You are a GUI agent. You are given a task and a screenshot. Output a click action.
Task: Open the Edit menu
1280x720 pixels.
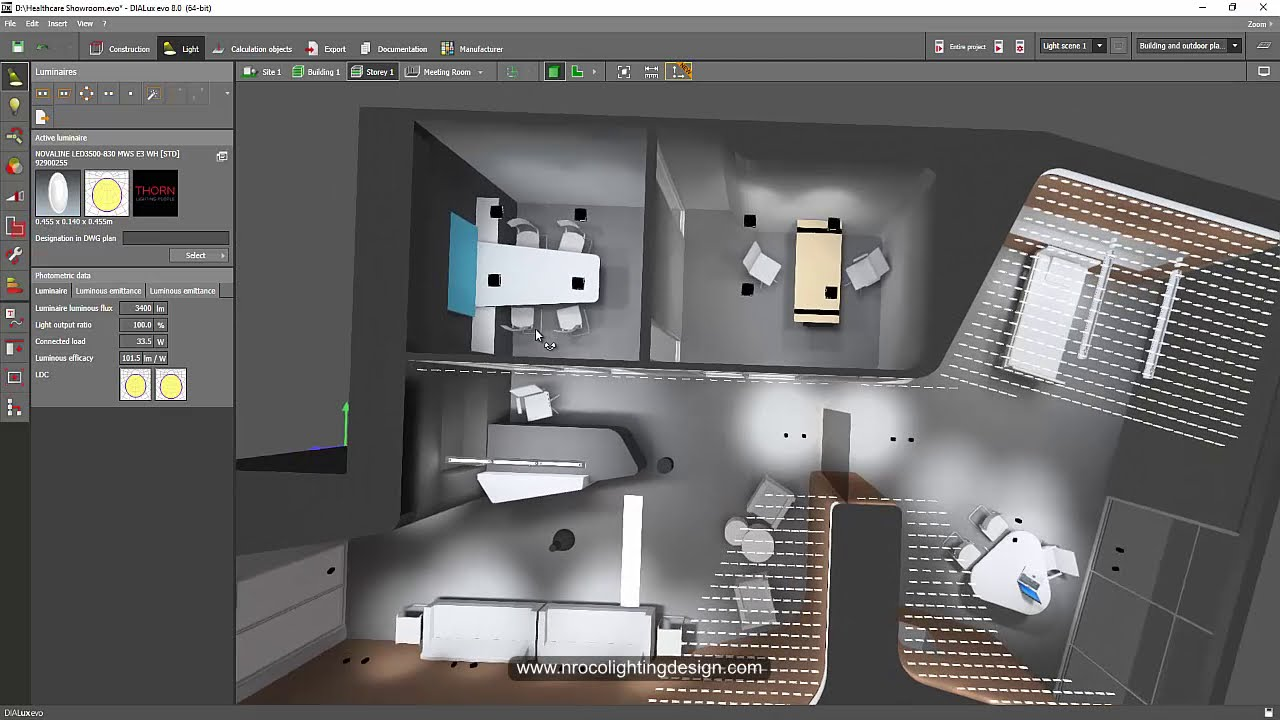(x=32, y=23)
